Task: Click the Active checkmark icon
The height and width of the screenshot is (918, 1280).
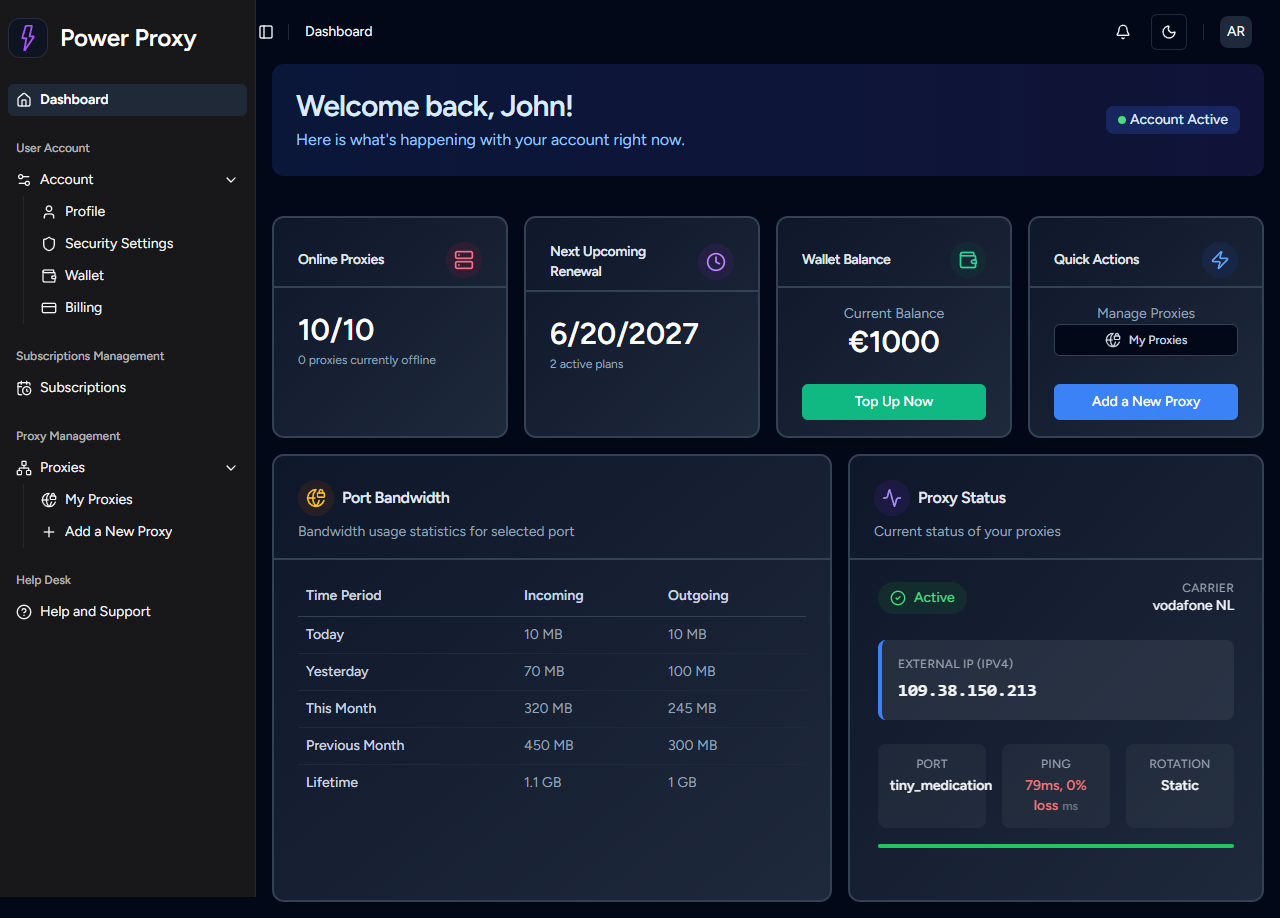Action: (898, 598)
